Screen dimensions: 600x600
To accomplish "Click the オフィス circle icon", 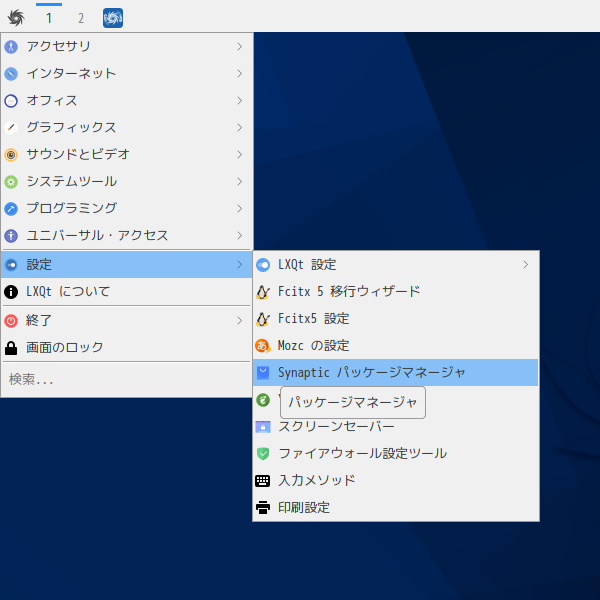I will click(11, 101).
